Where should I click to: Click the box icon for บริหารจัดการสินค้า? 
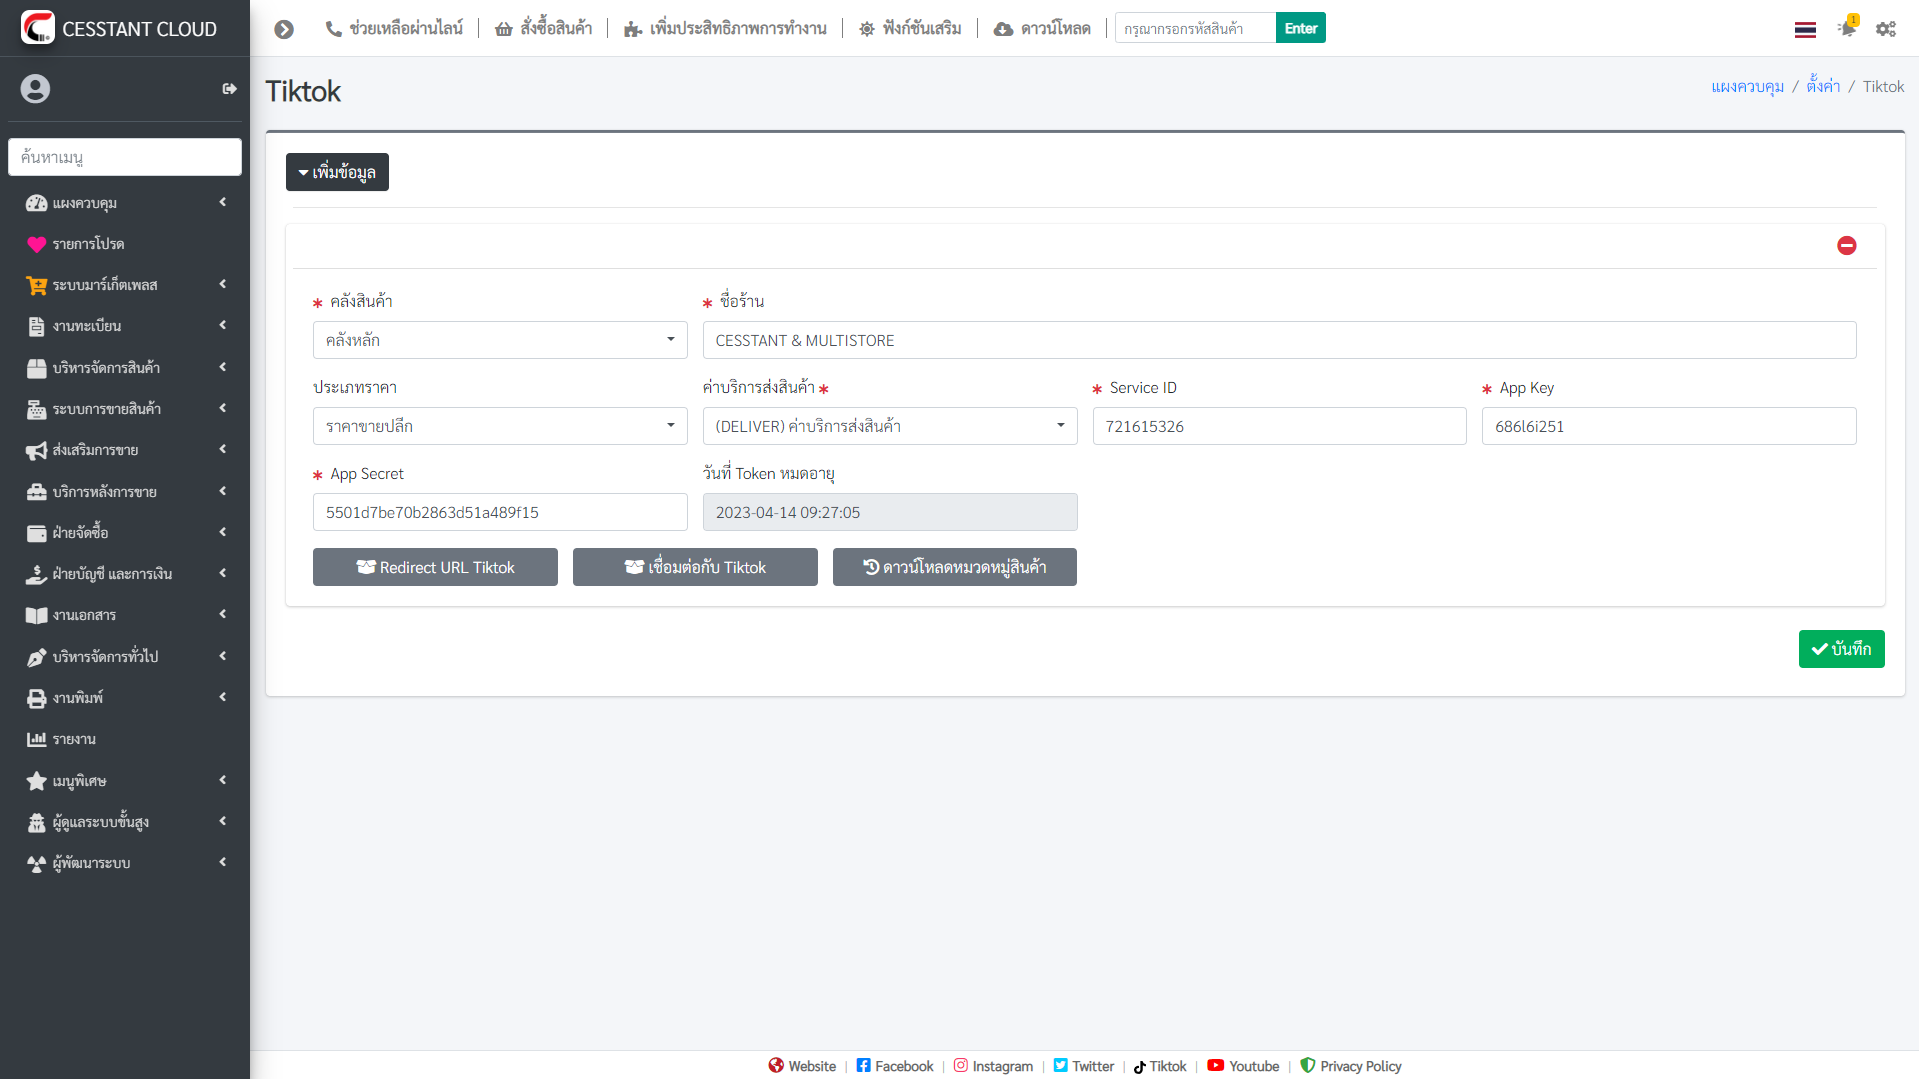click(36, 368)
